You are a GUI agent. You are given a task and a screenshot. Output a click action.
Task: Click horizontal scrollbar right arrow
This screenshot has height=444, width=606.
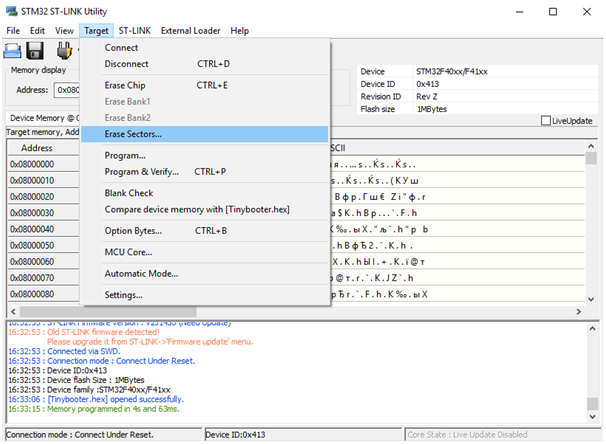click(579, 311)
